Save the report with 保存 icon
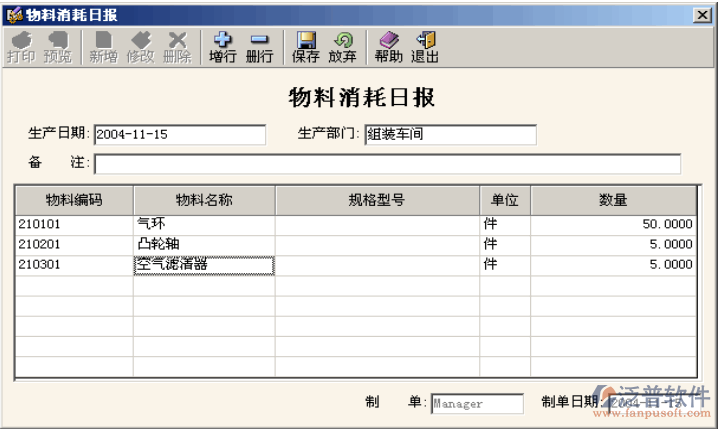Screen dimensions: 721x429 [306, 47]
